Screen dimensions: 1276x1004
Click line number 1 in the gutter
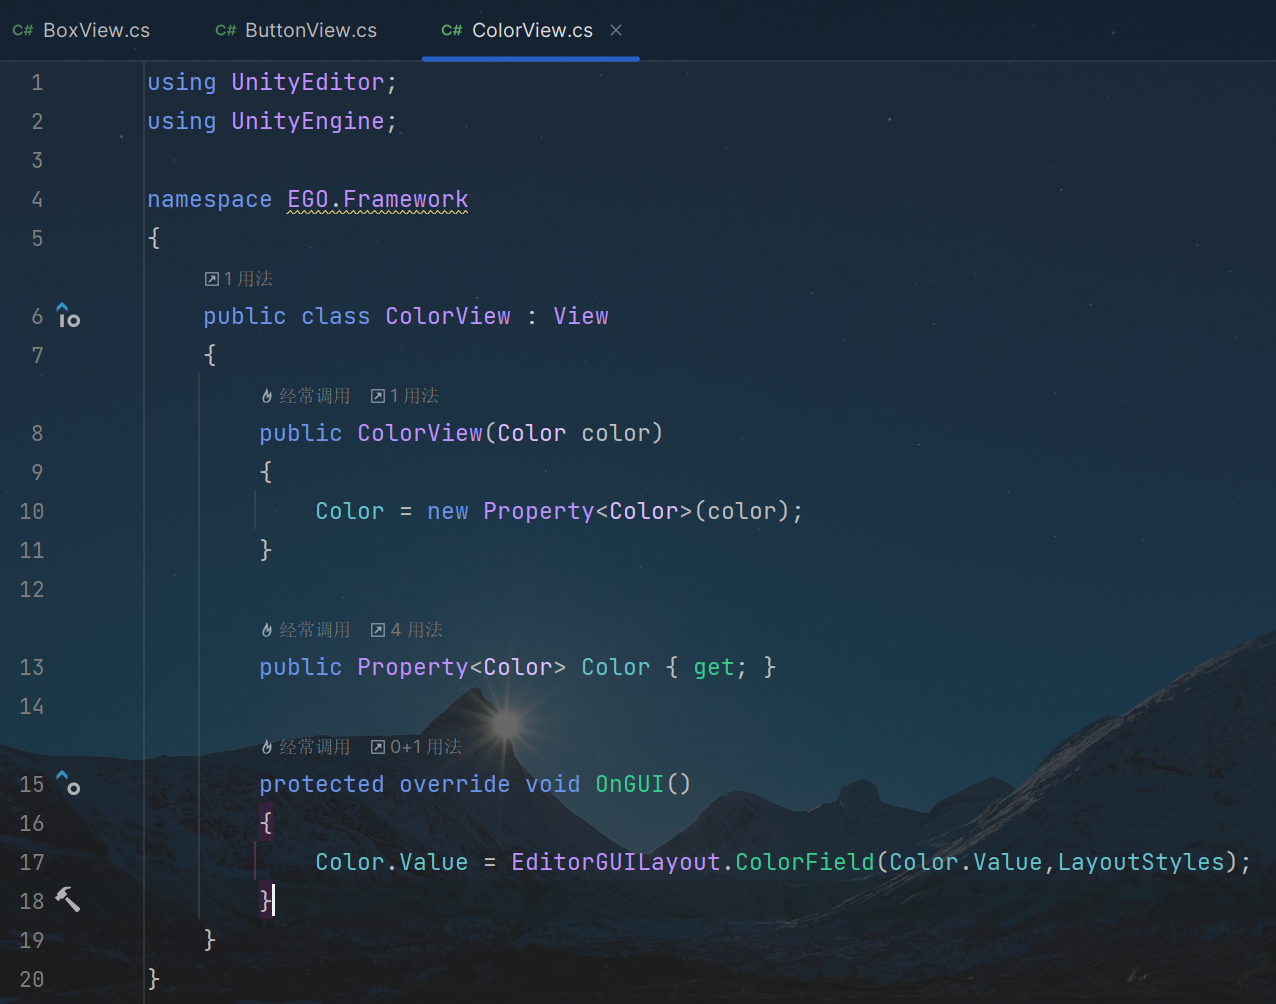pyautogui.click(x=37, y=82)
